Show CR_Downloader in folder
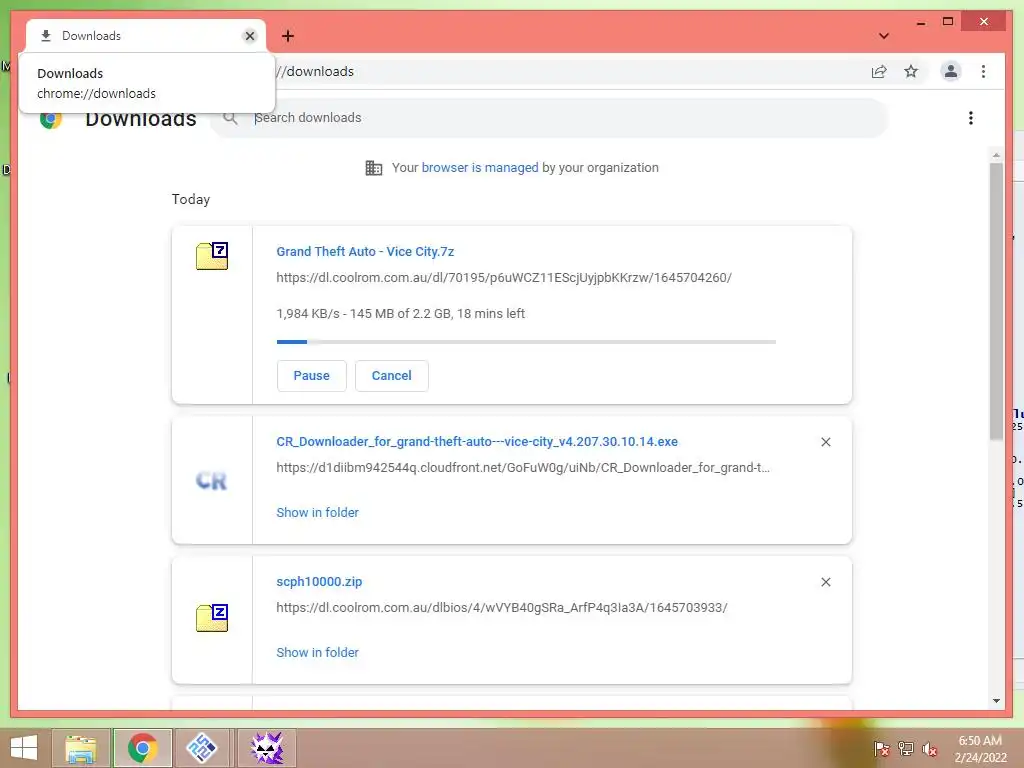The image size is (1024, 768). click(317, 513)
